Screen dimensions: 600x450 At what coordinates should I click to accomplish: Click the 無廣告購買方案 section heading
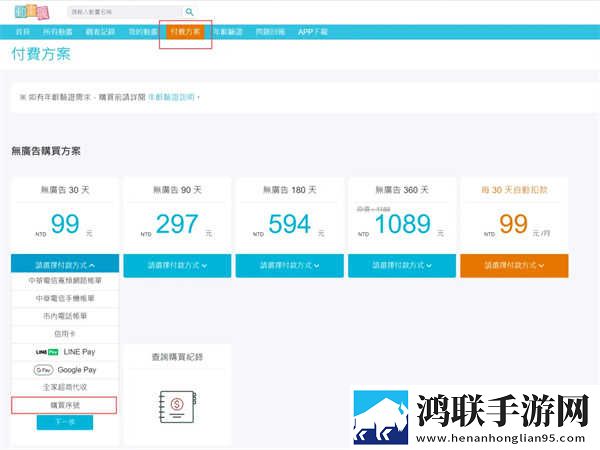[46, 151]
